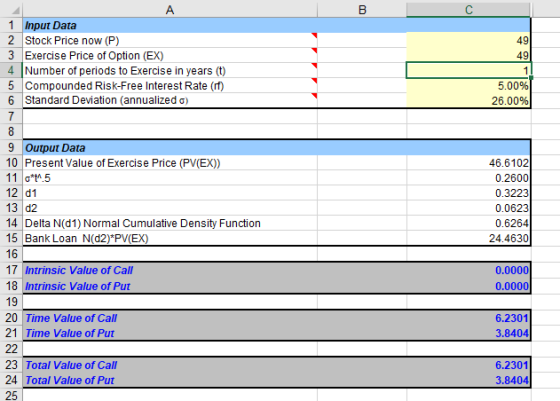Select 'Bank Loan N(d2)*PV(EX)' label
This screenshot has height=401, width=560.
tap(170, 238)
